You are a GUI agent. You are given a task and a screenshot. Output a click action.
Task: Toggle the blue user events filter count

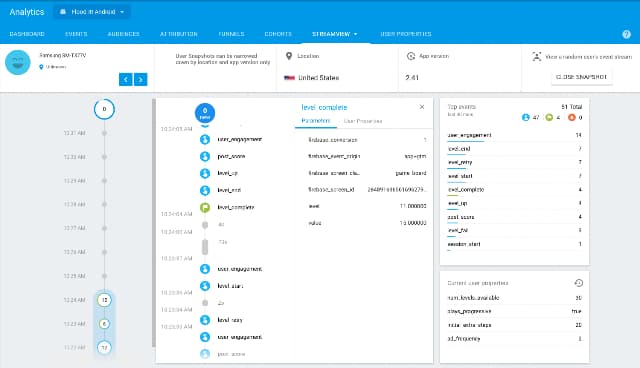pos(531,117)
